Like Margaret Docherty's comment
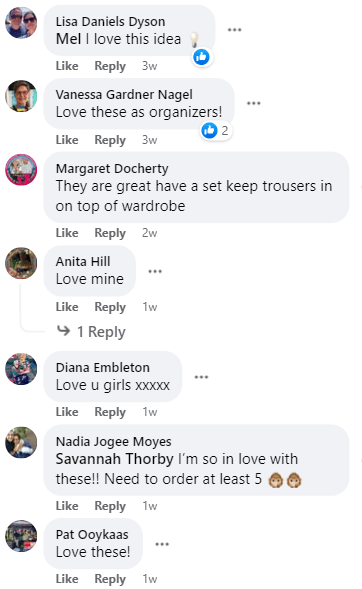362x589 pixels. coord(67,233)
